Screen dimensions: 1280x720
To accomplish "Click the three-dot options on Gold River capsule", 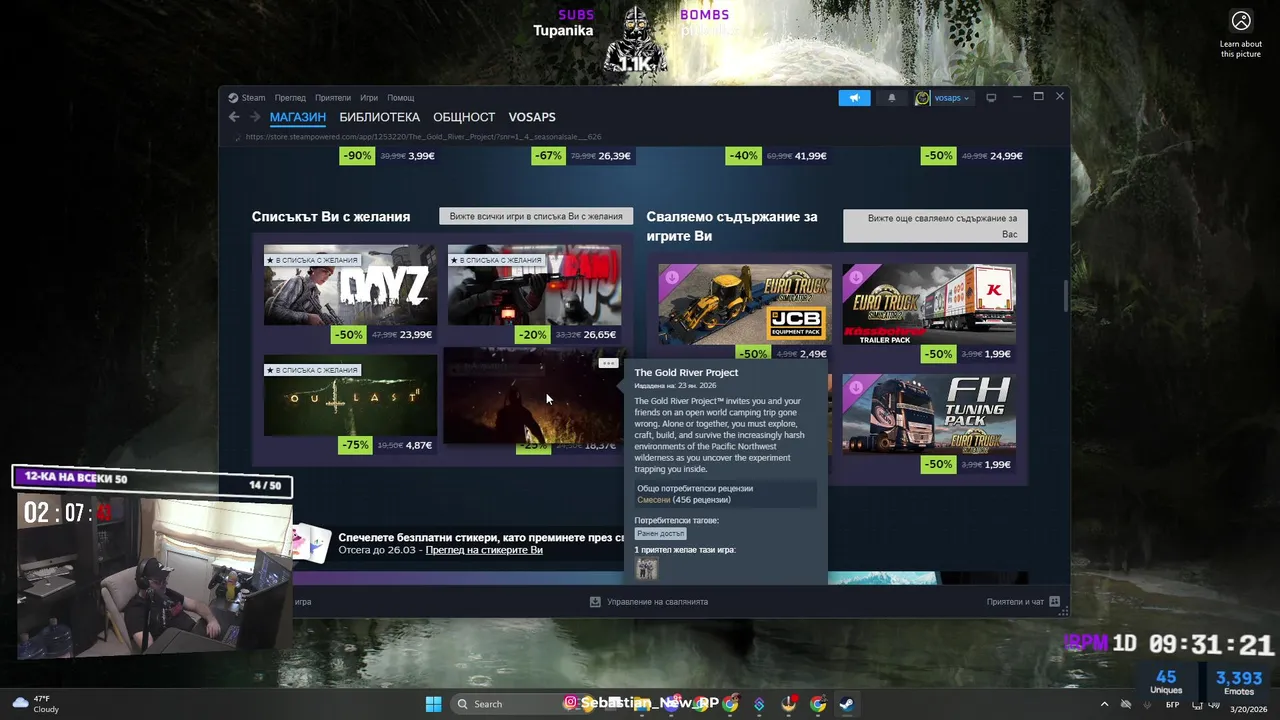I will pyautogui.click(x=608, y=363).
